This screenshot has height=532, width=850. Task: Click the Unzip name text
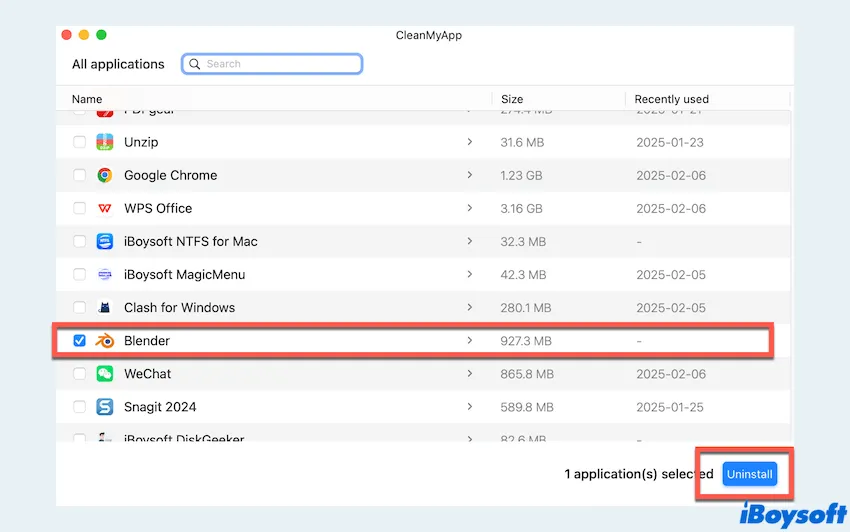(x=141, y=142)
